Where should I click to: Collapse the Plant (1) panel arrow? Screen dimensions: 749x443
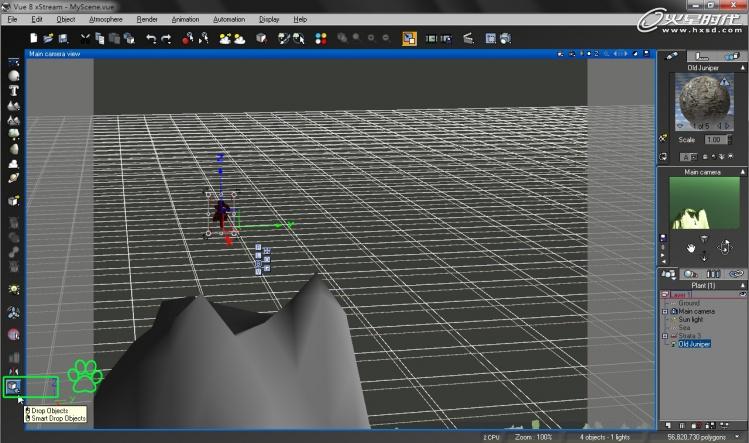(x=742, y=285)
